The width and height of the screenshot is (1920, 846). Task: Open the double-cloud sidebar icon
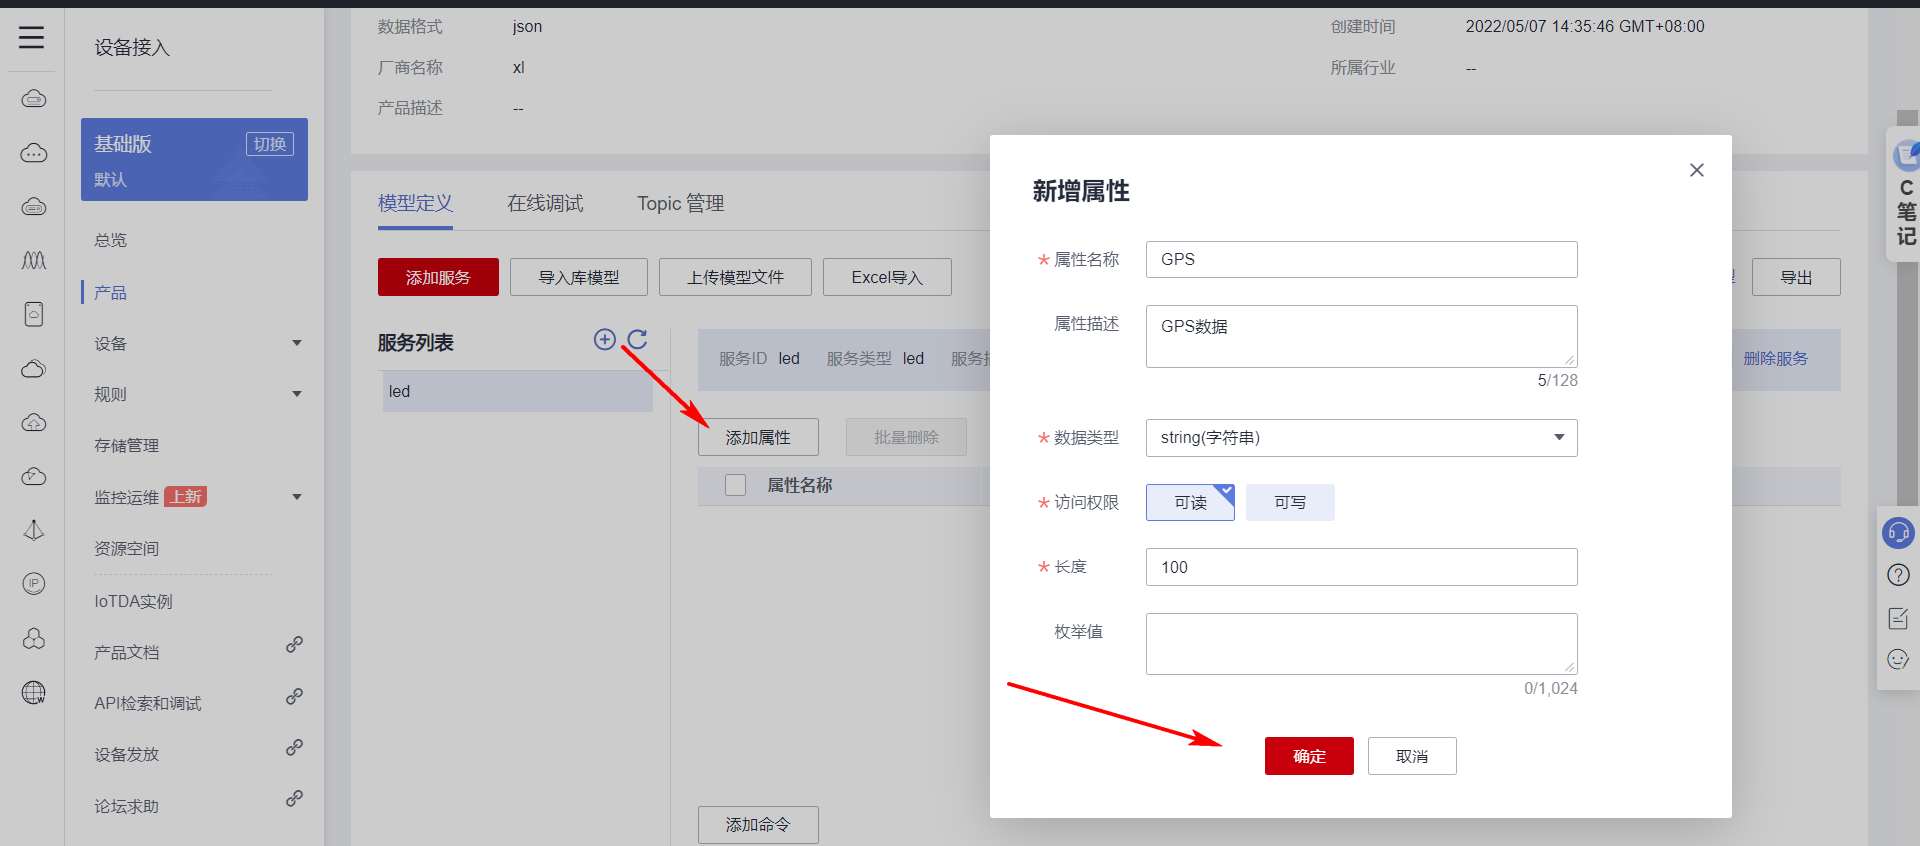(34, 368)
